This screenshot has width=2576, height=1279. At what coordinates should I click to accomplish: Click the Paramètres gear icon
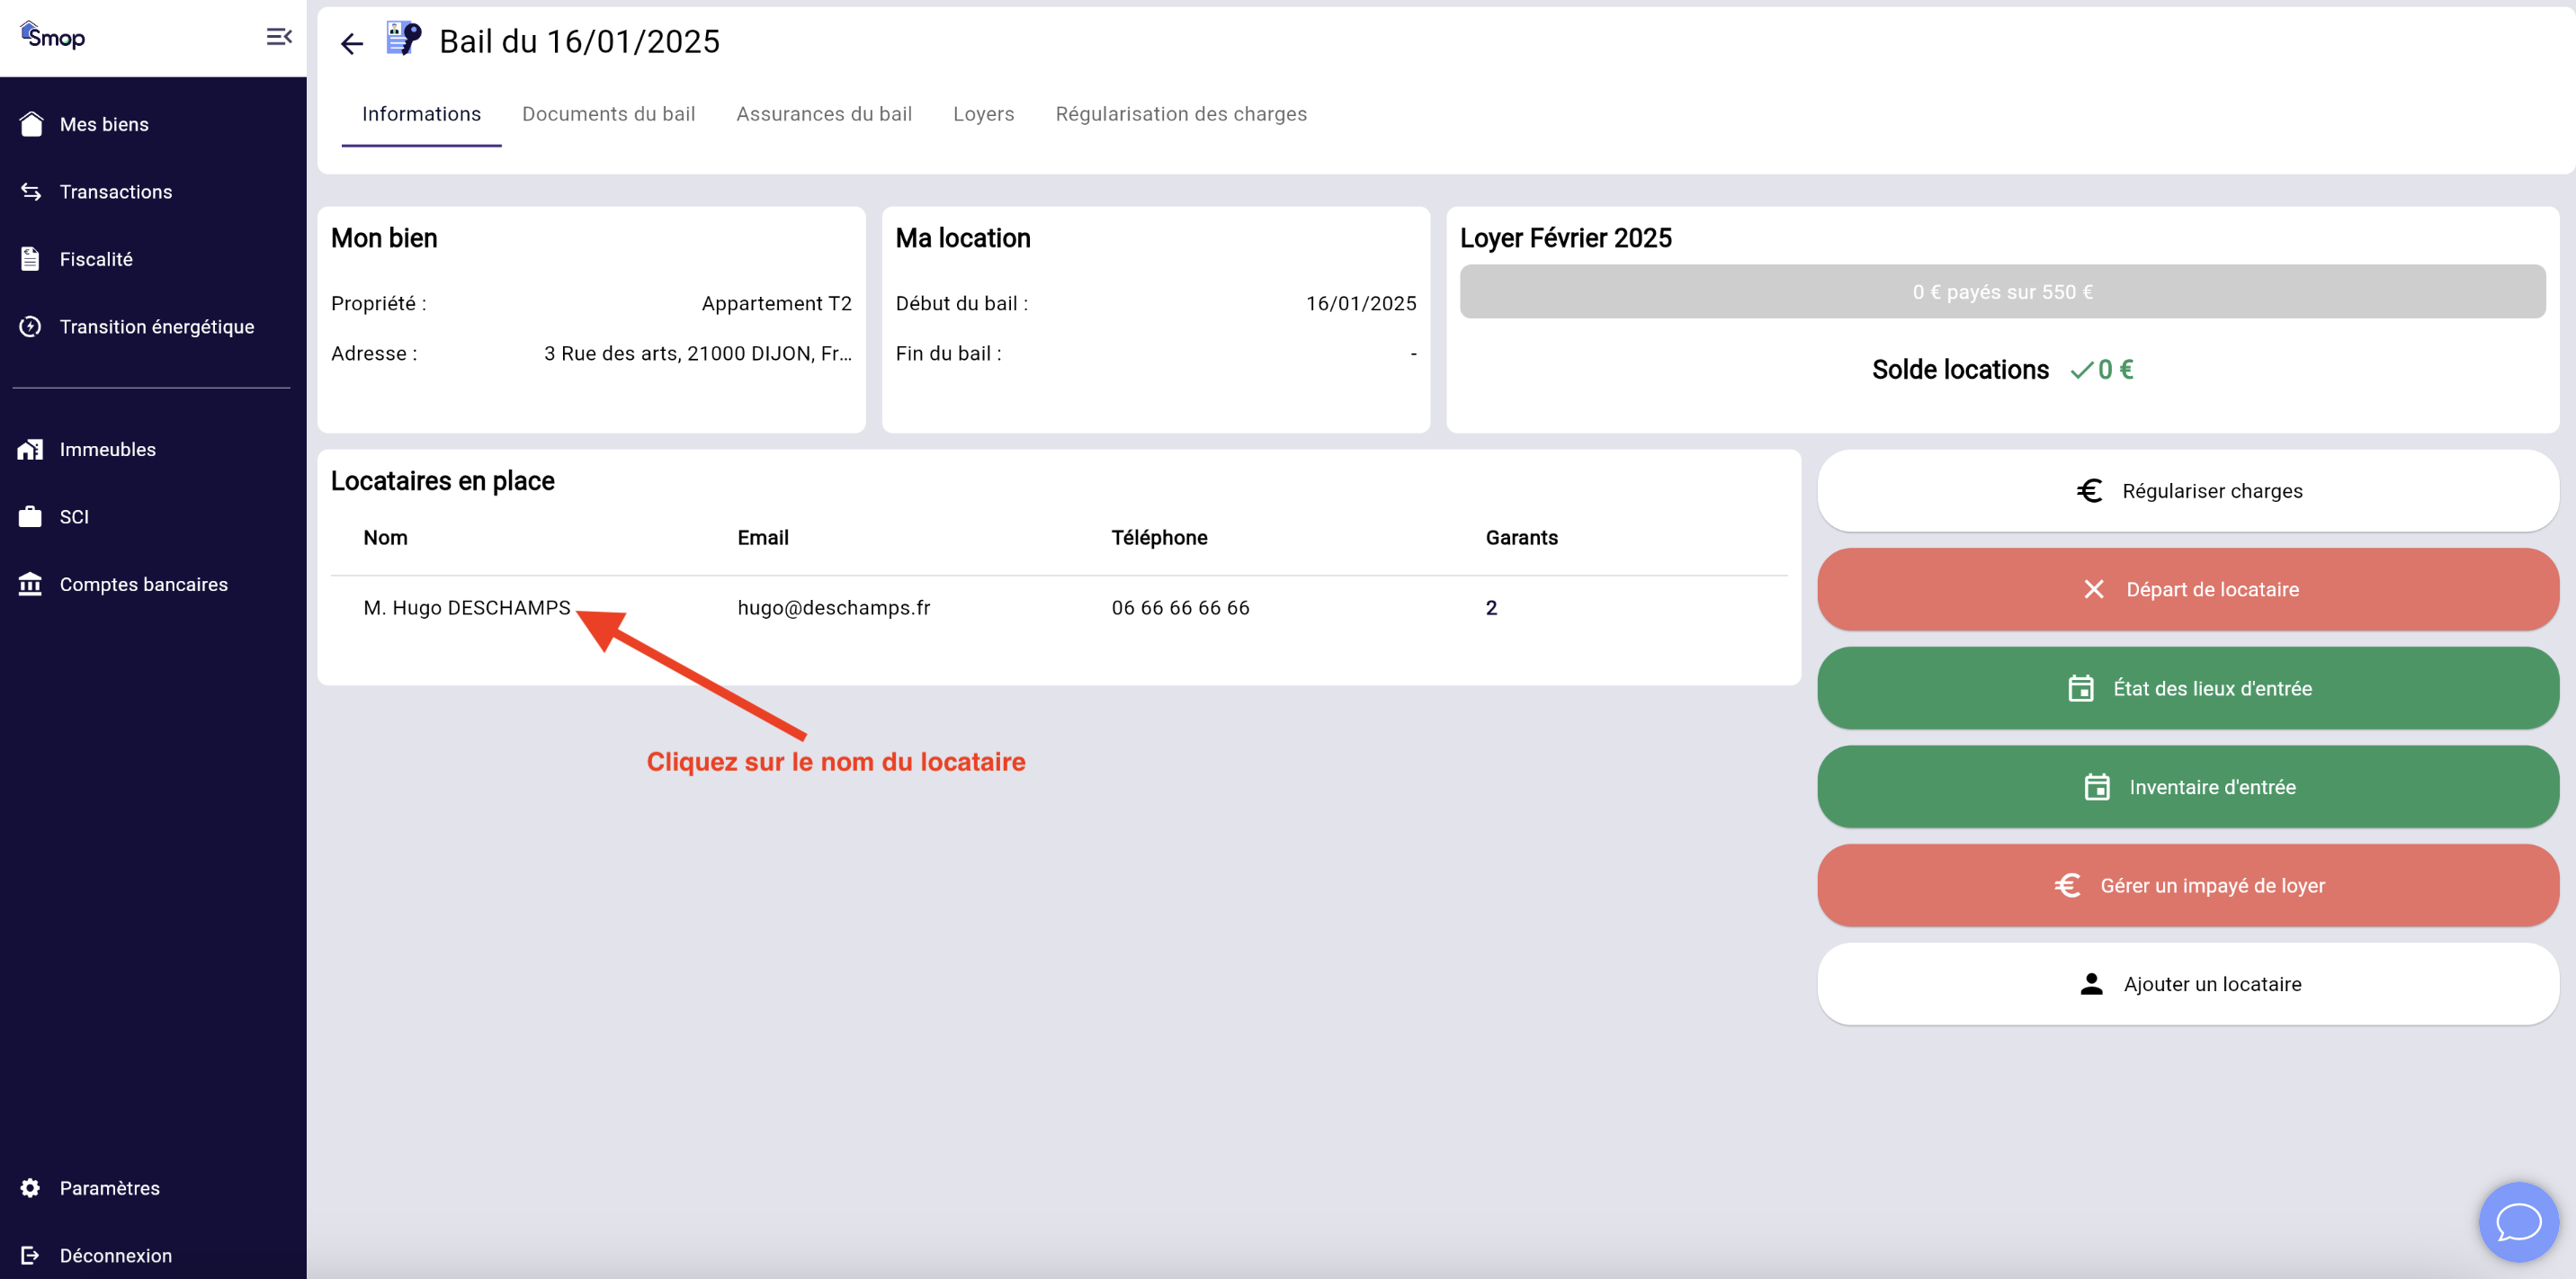click(x=31, y=1187)
